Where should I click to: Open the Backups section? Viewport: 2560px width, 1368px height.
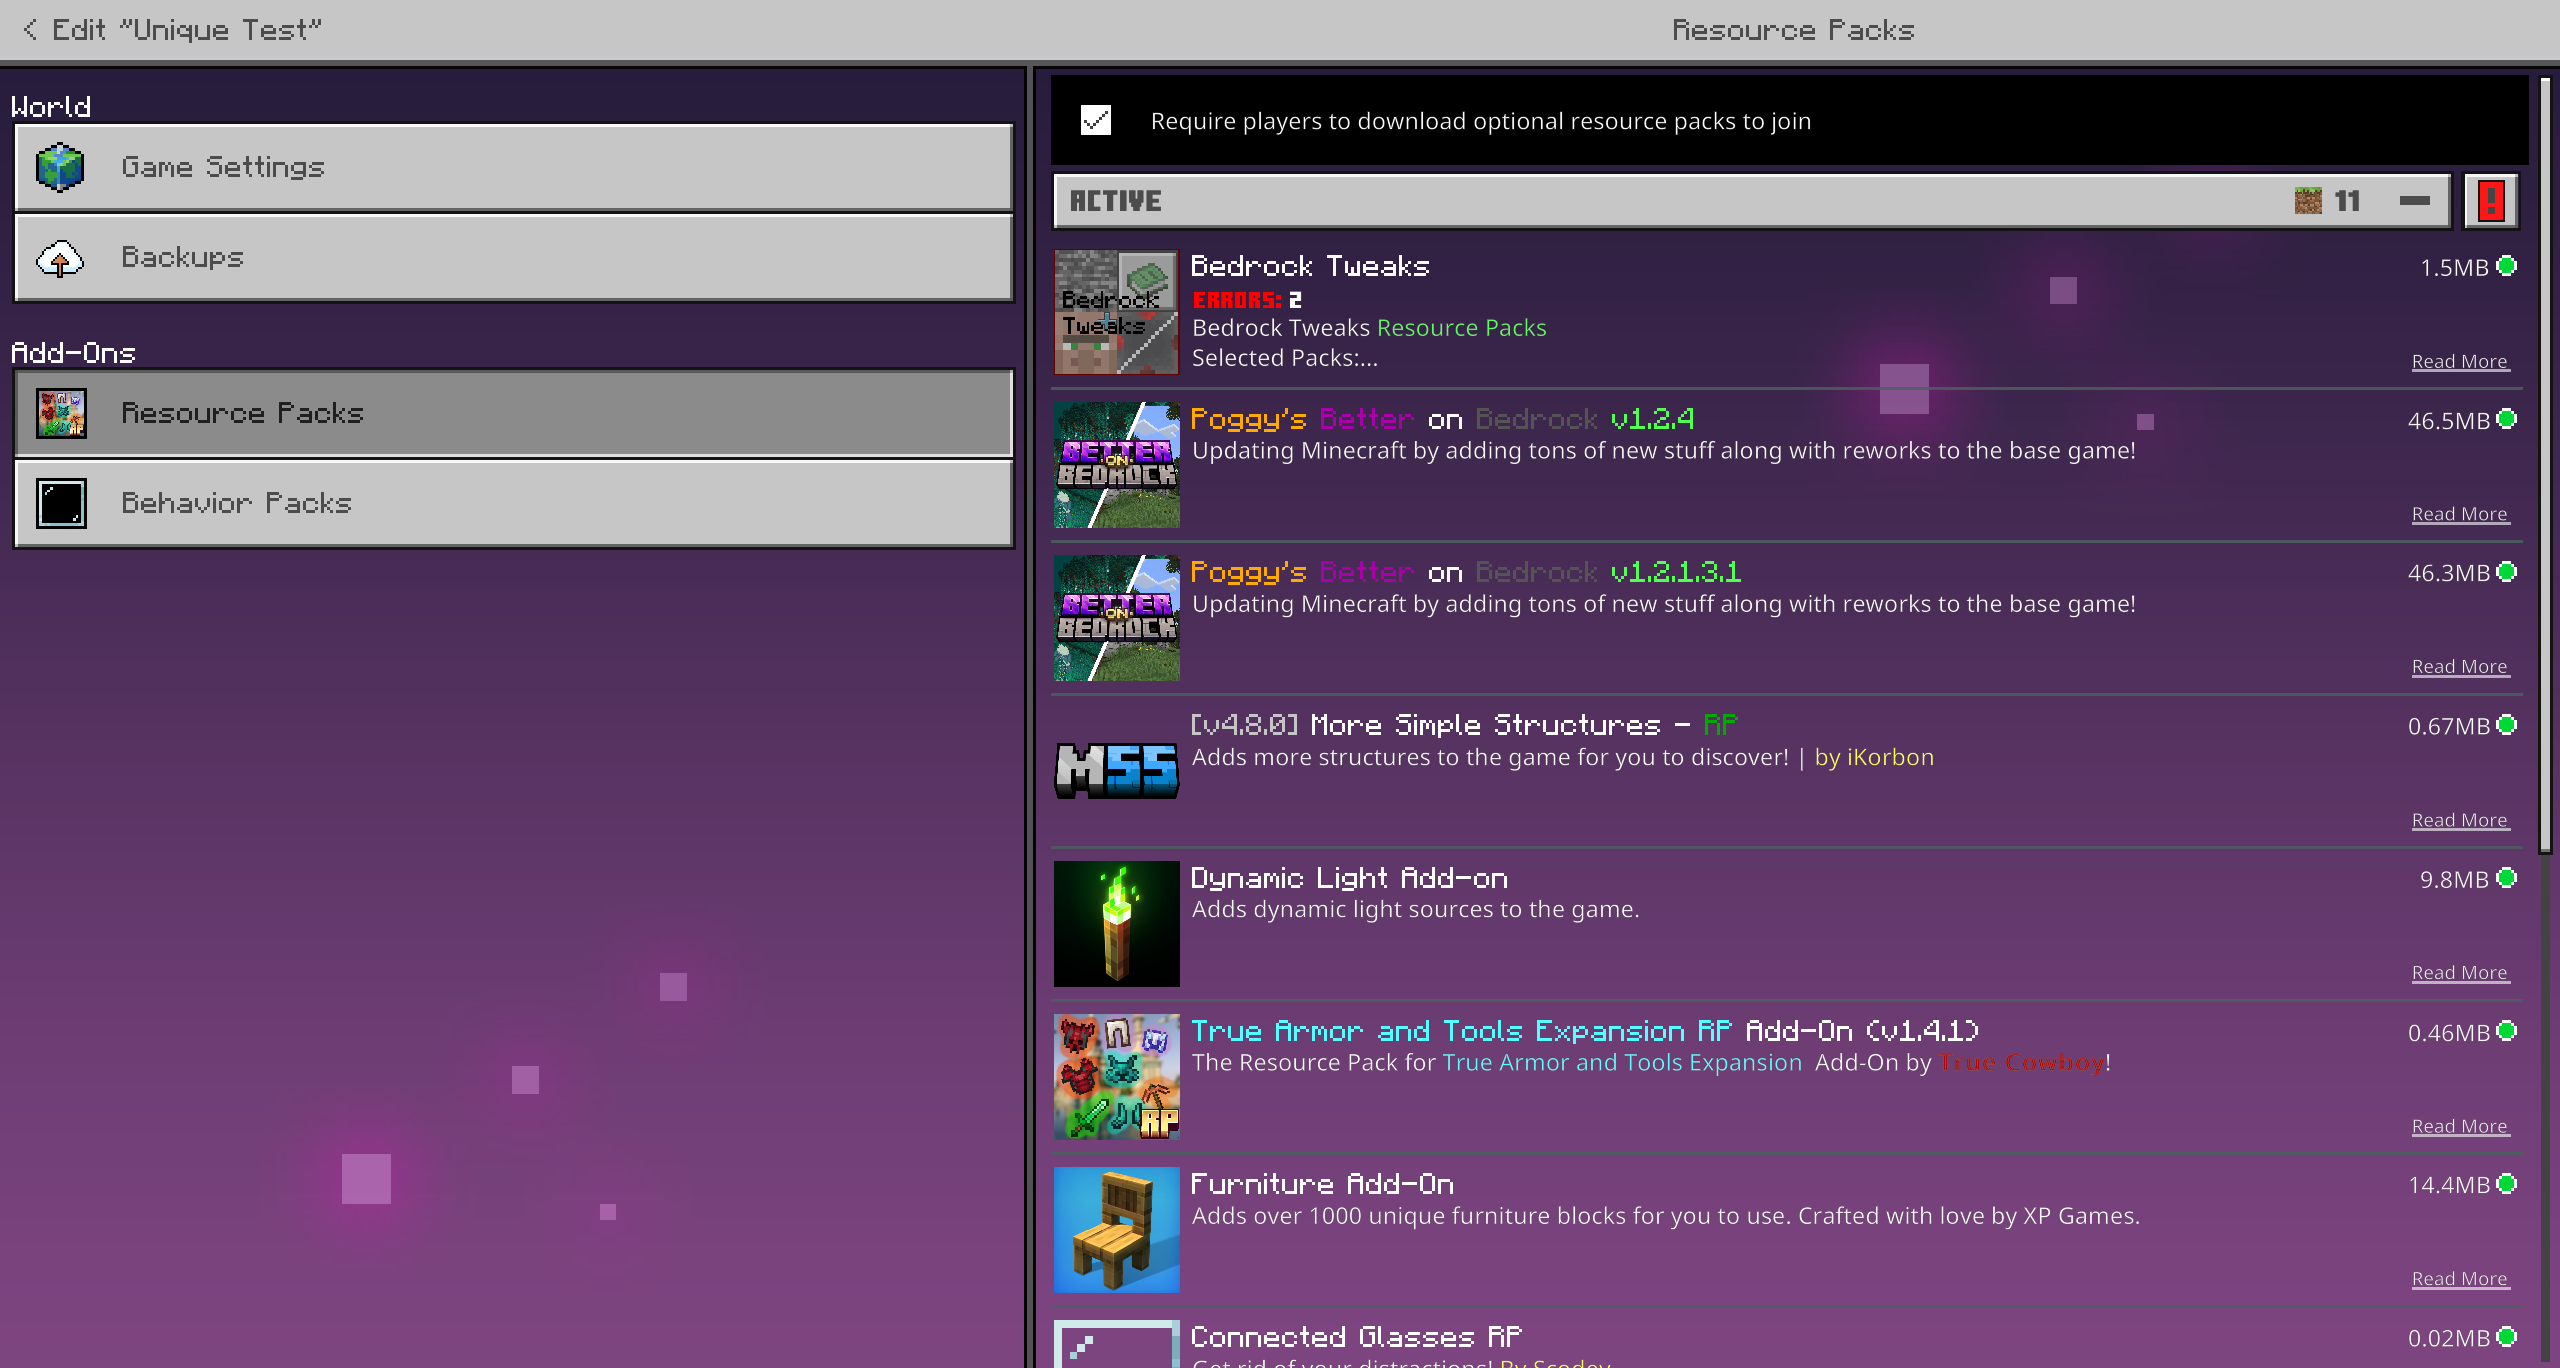pos(513,258)
